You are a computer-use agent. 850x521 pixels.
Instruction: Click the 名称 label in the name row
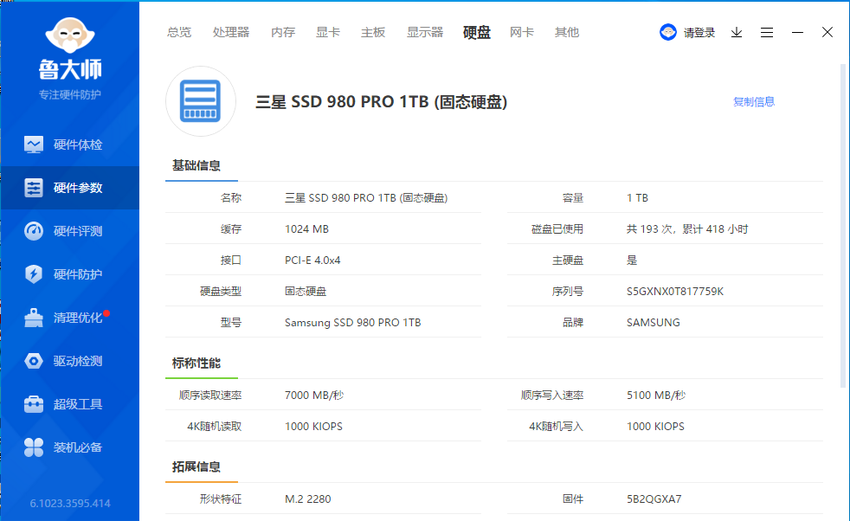point(231,198)
